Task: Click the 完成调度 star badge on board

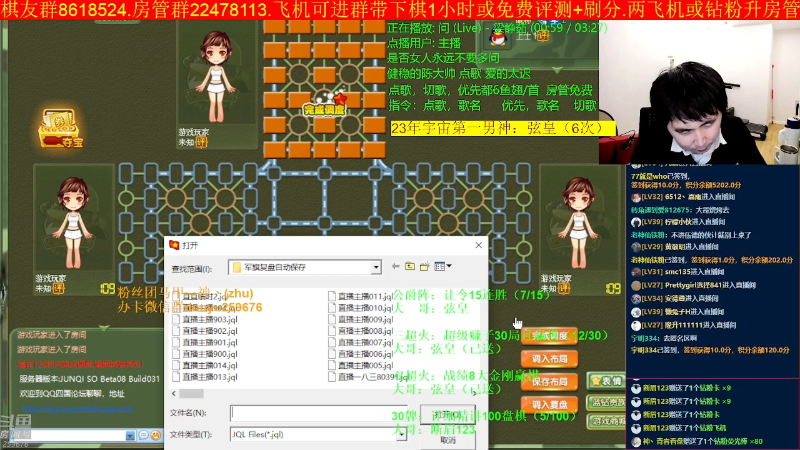Action: 325,105
